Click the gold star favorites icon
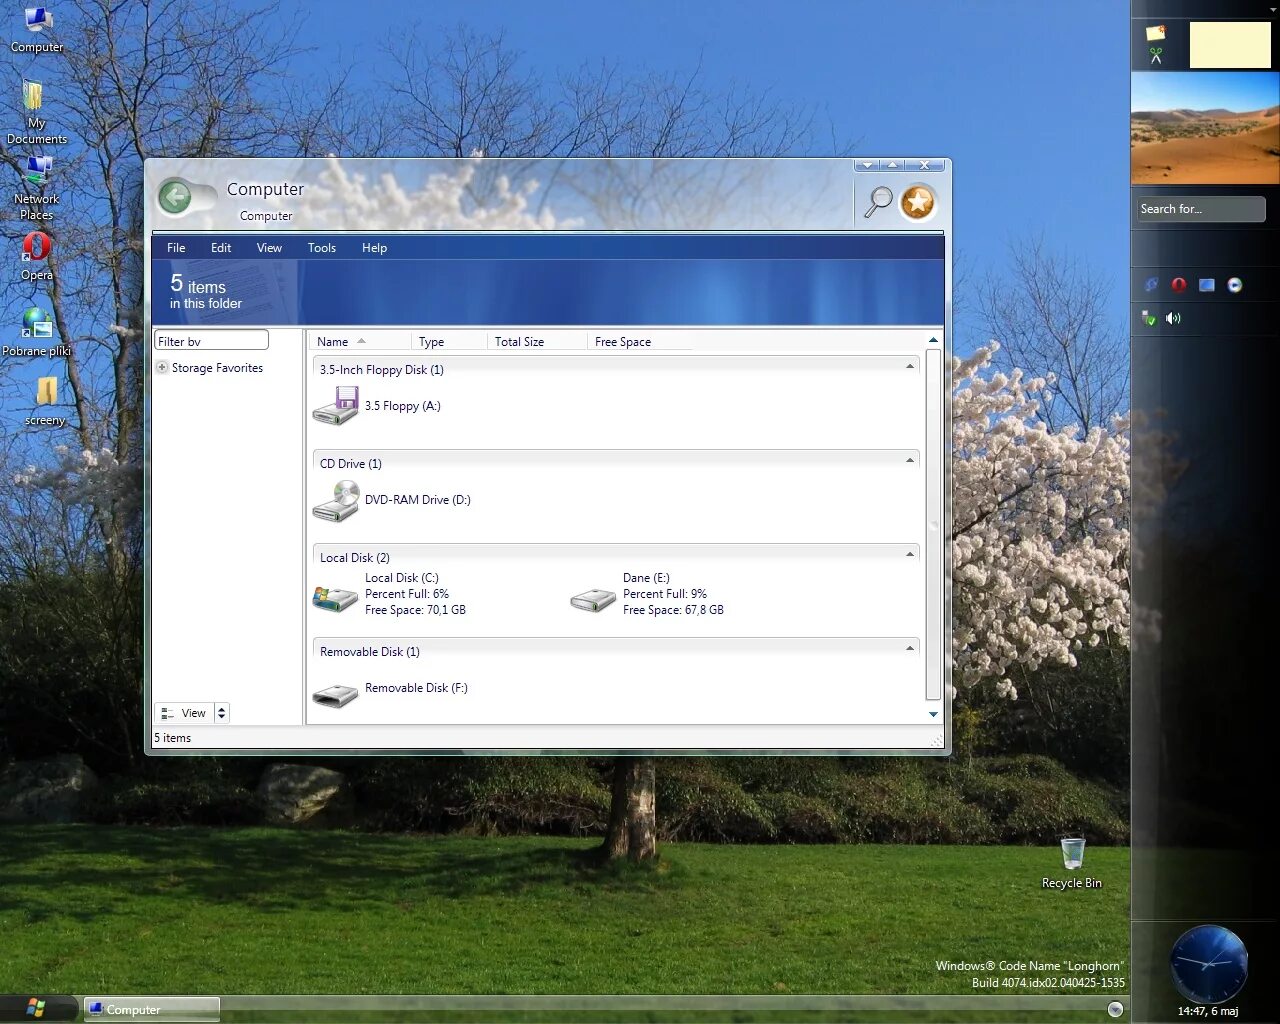This screenshot has width=1280, height=1024. 917,203
